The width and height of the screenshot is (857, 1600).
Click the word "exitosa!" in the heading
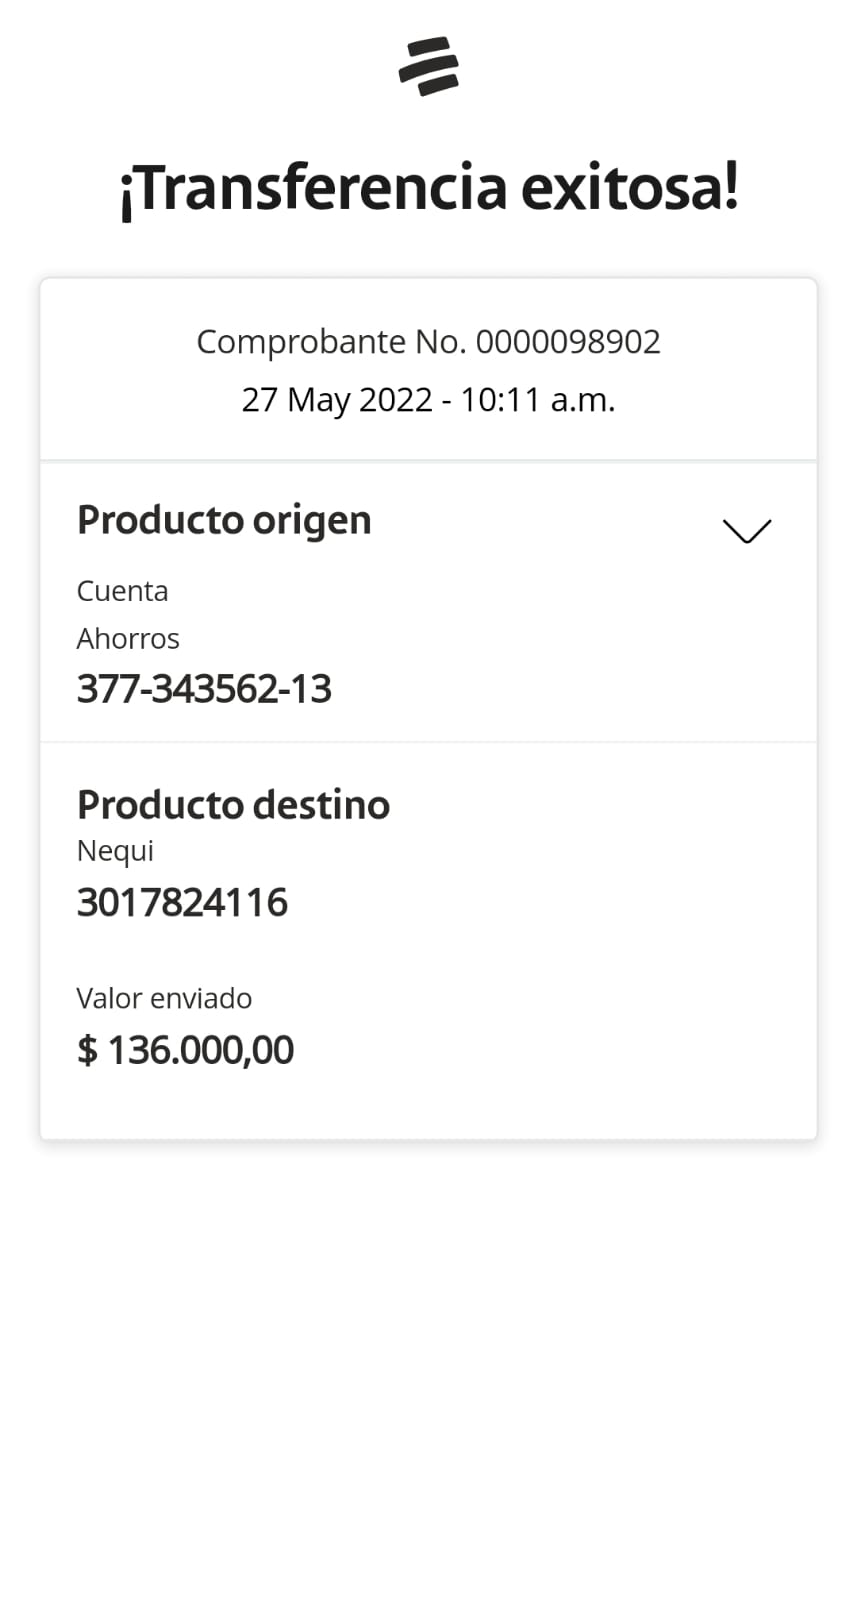(630, 188)
